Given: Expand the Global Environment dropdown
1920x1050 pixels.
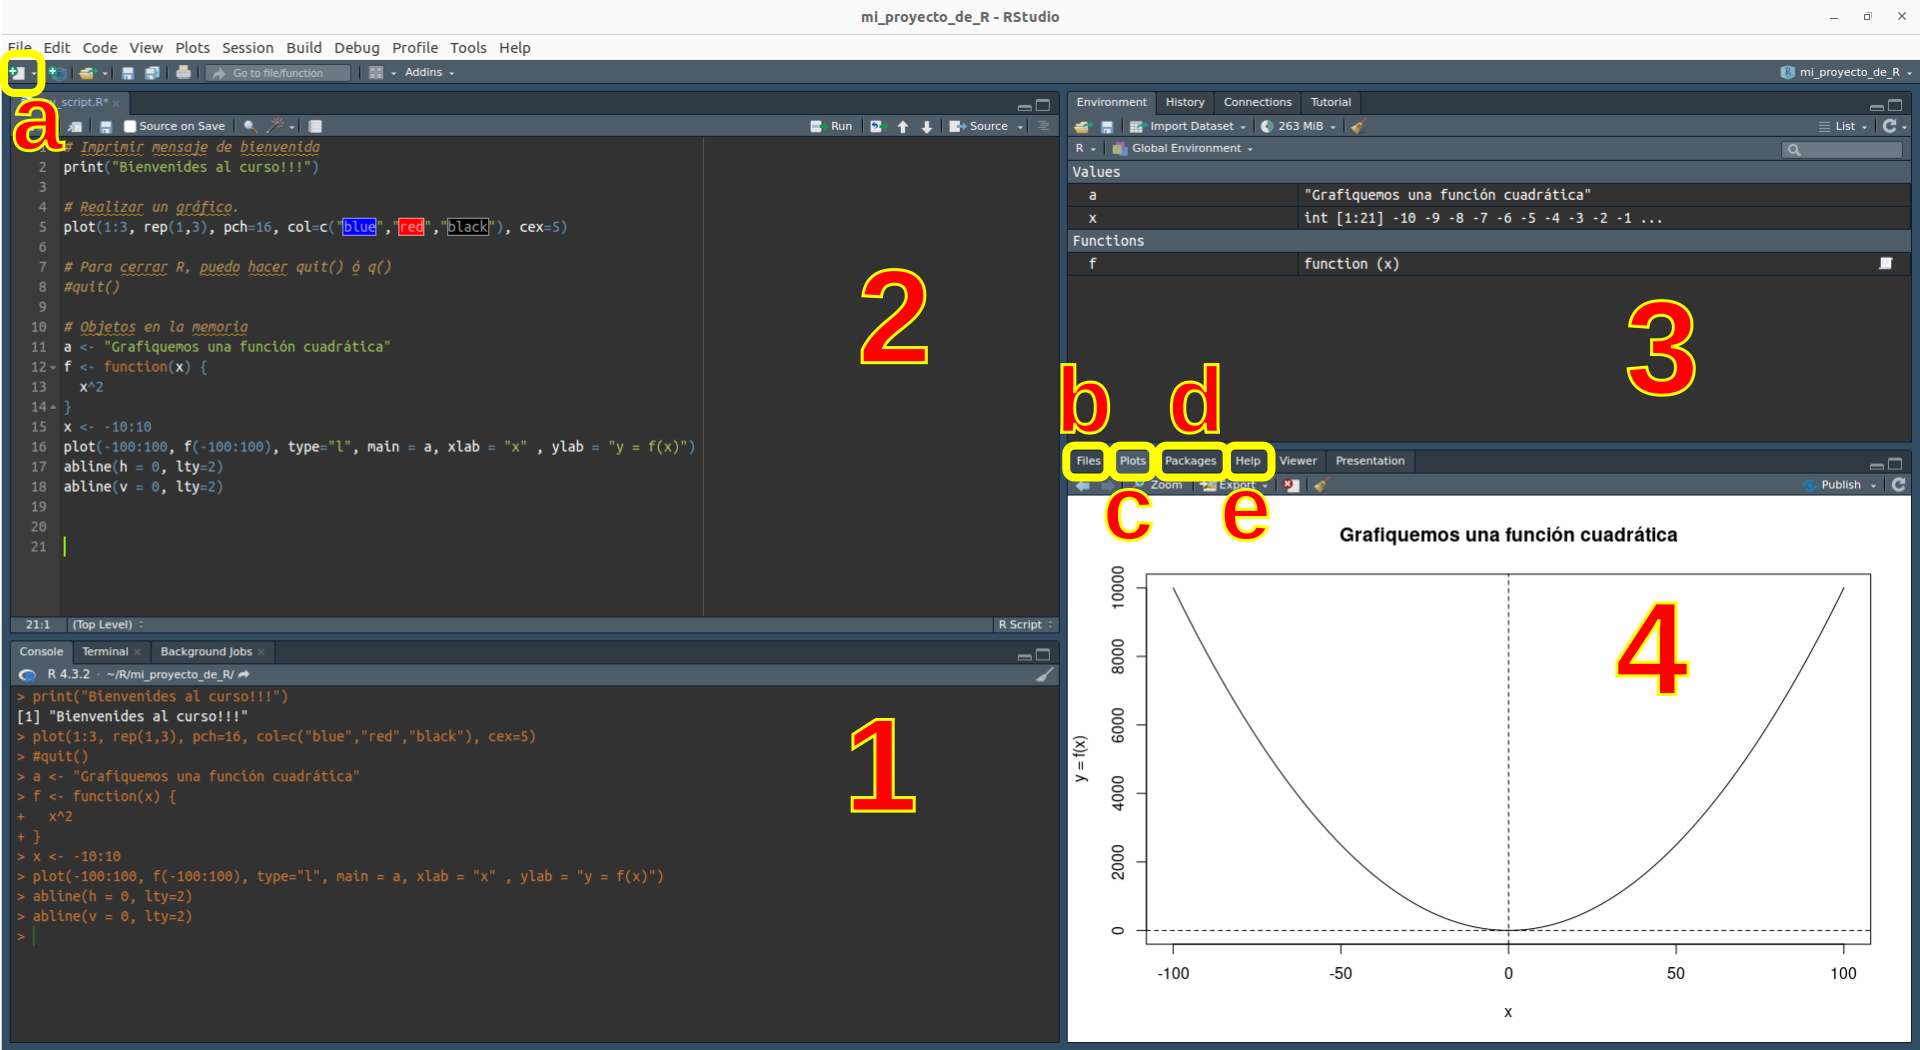Looking at the screenshot, I should click(1186, 149).
